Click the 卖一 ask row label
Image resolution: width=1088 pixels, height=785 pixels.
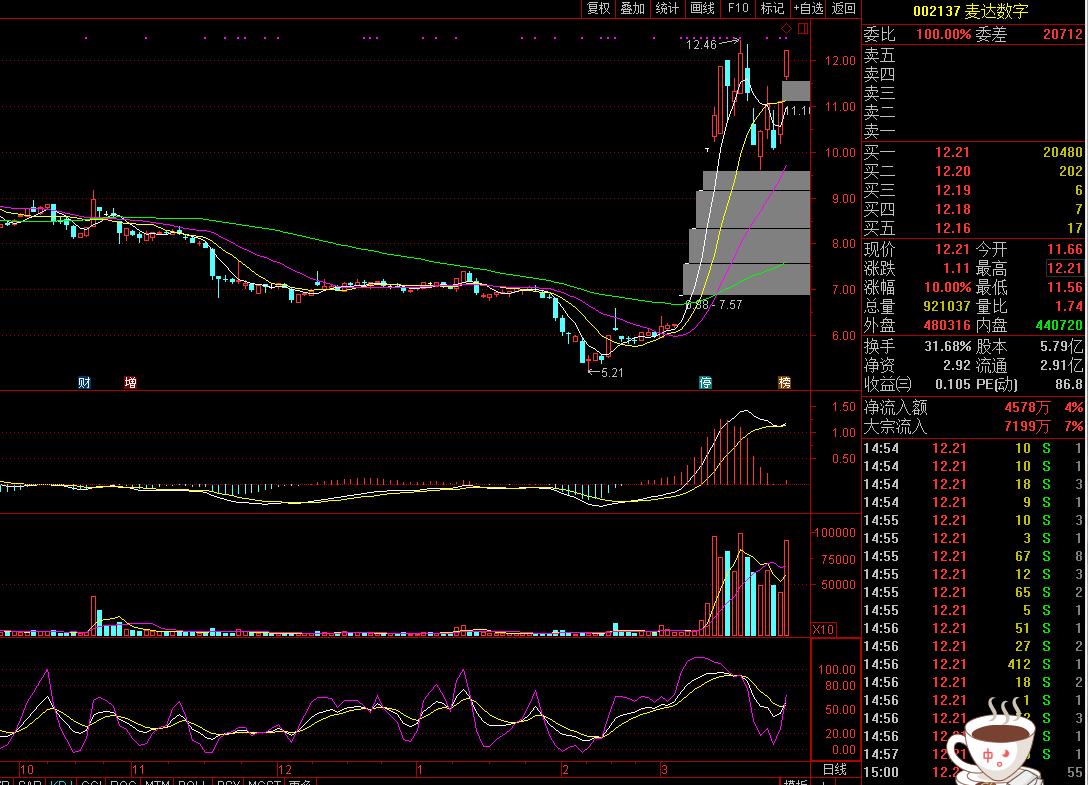[x=879, y=130]
